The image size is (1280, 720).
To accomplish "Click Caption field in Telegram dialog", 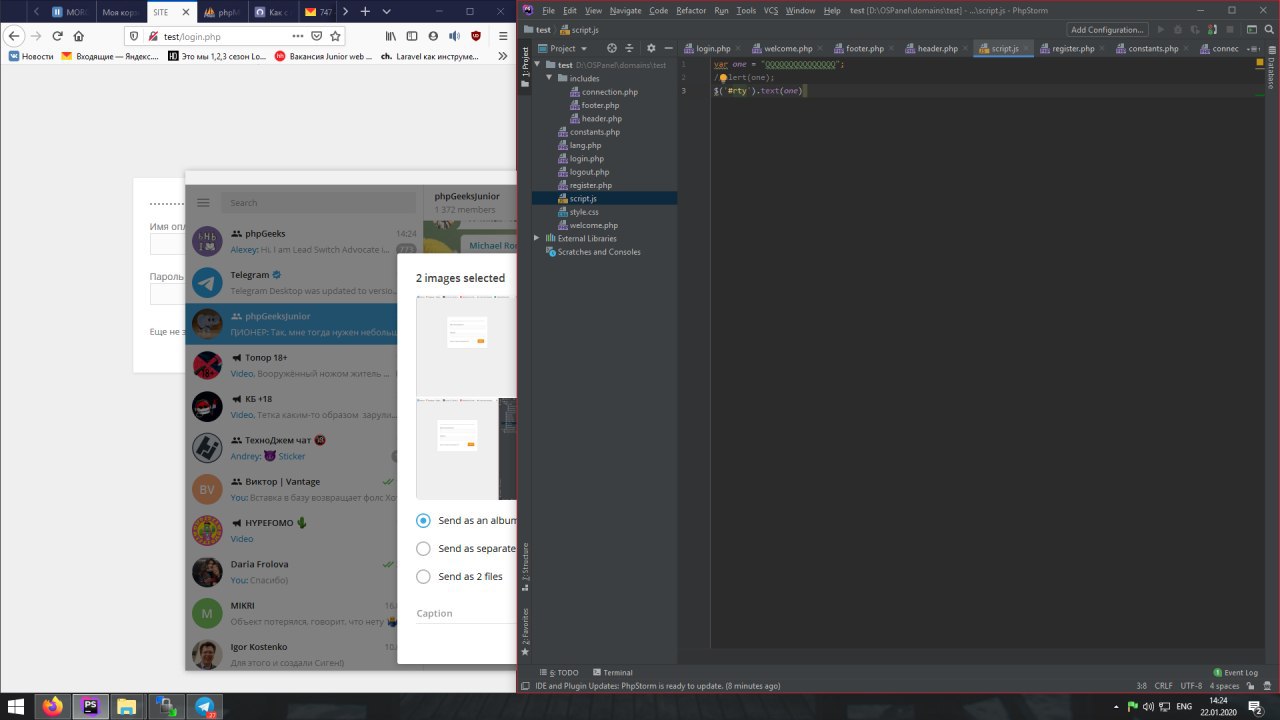I will 466,613.
